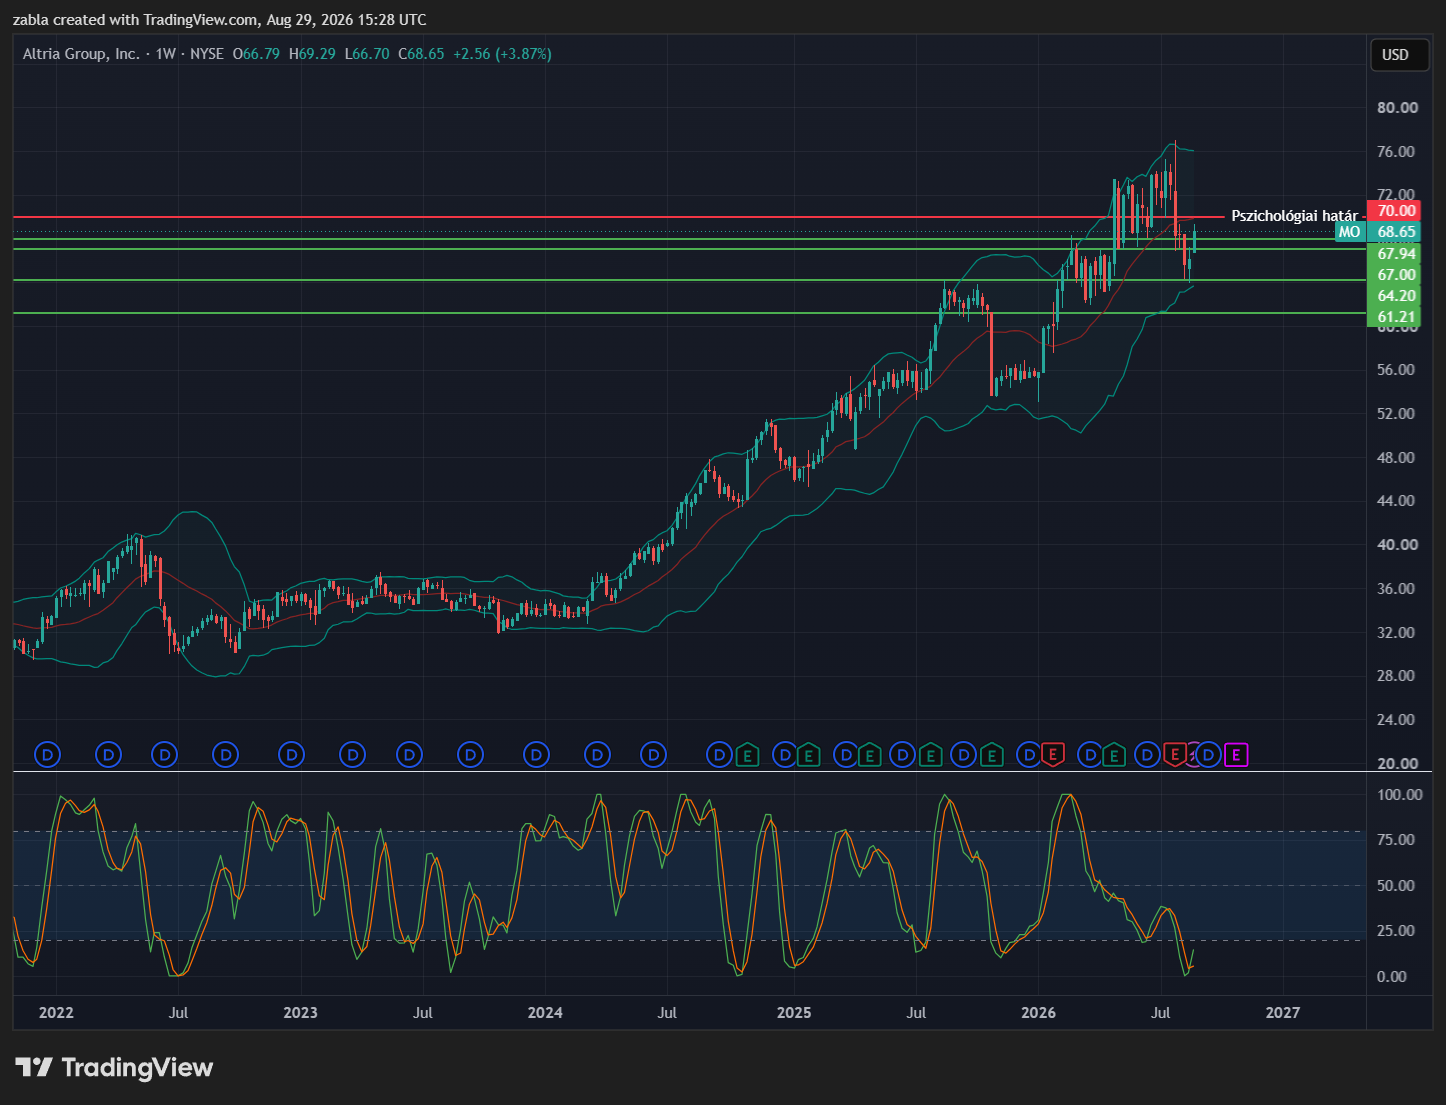This screenshot has height=1105, width=1446.
Task: Click the red 70.00 price label
Action: click(x=1396, y=210)
